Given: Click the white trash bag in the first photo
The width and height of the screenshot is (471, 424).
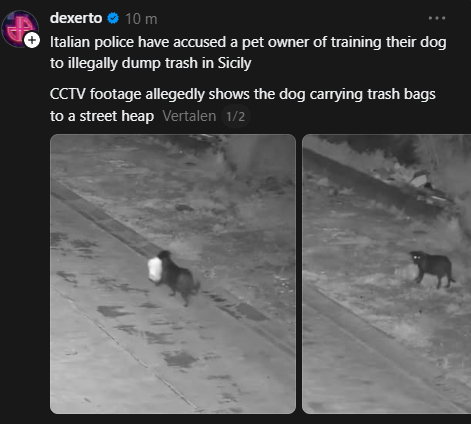Looking at the screenshot, I should pyautogui.click(x=155, y=269).
